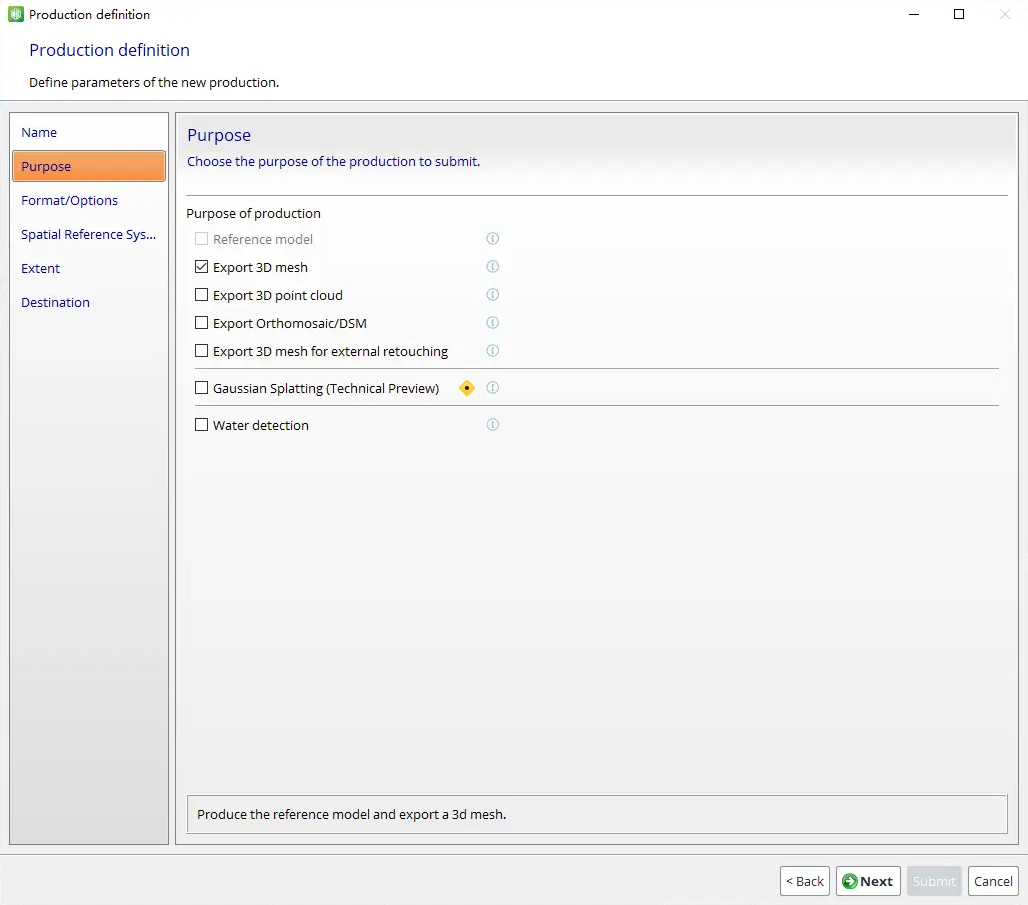
Task: Go to the Name step
Action: pyautogui.click(x=89, y=132)
